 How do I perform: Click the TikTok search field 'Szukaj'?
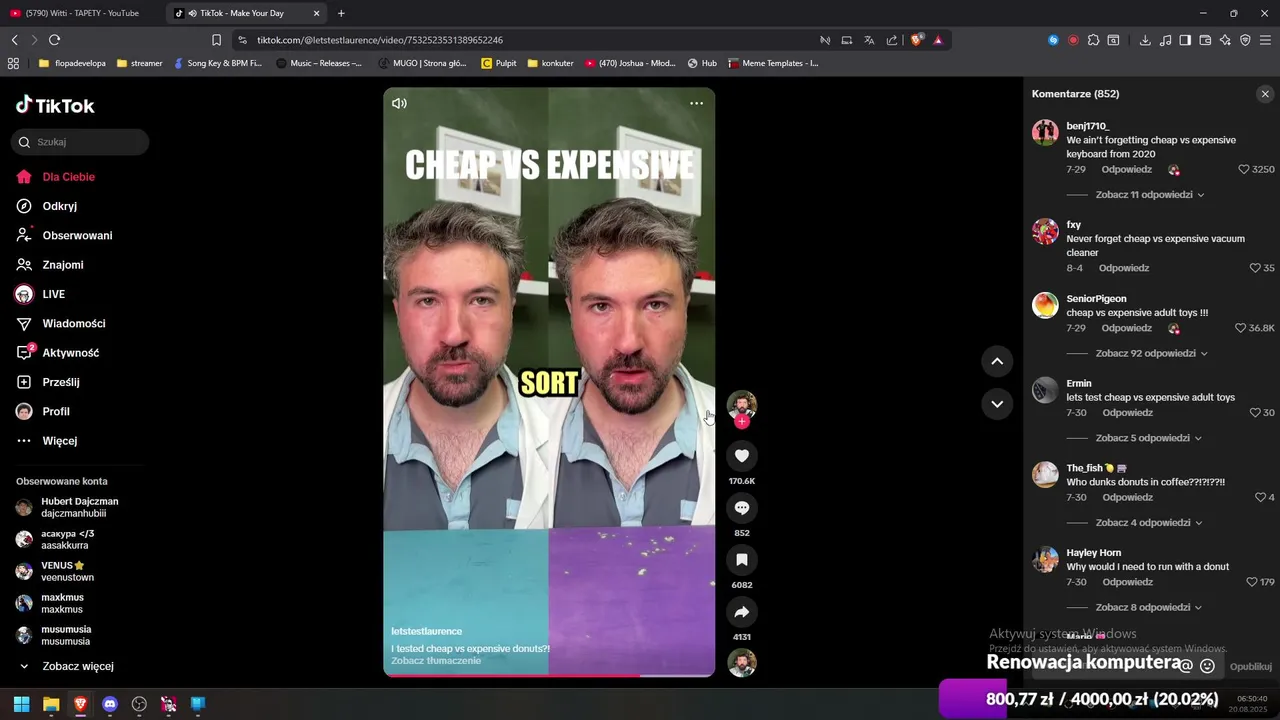[80, 142]
